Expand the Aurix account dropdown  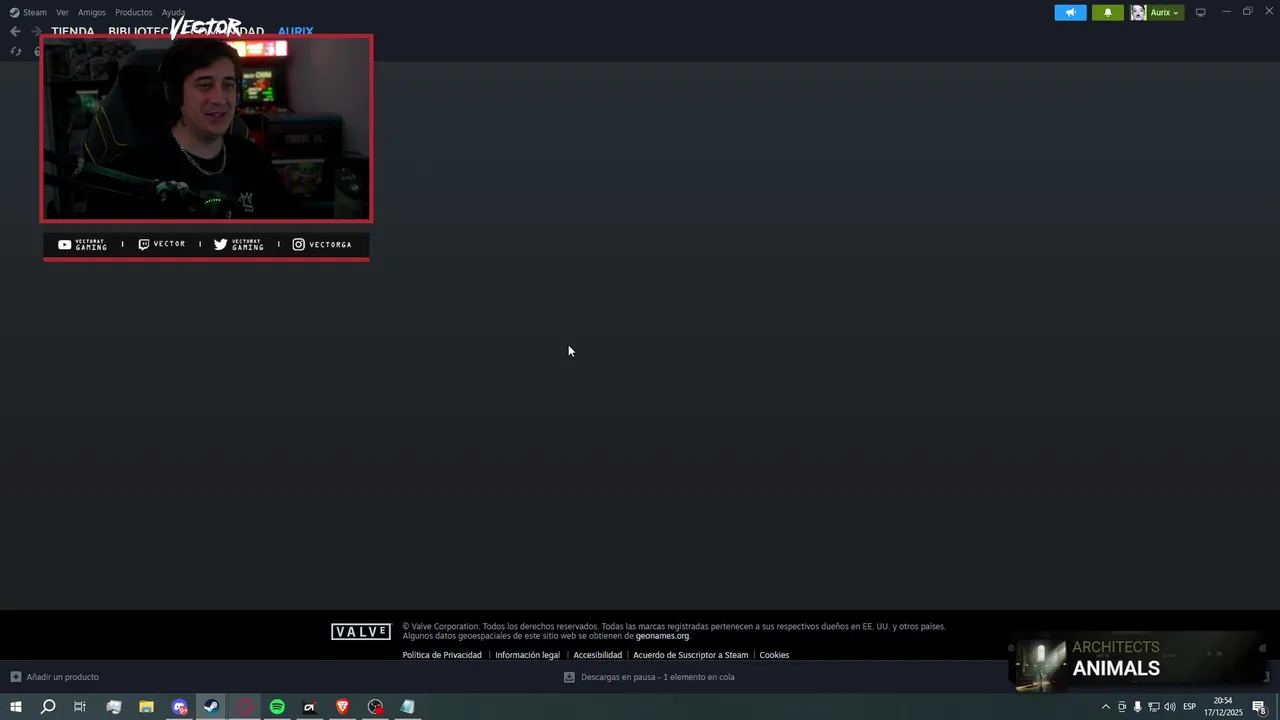pos(1165,12)
